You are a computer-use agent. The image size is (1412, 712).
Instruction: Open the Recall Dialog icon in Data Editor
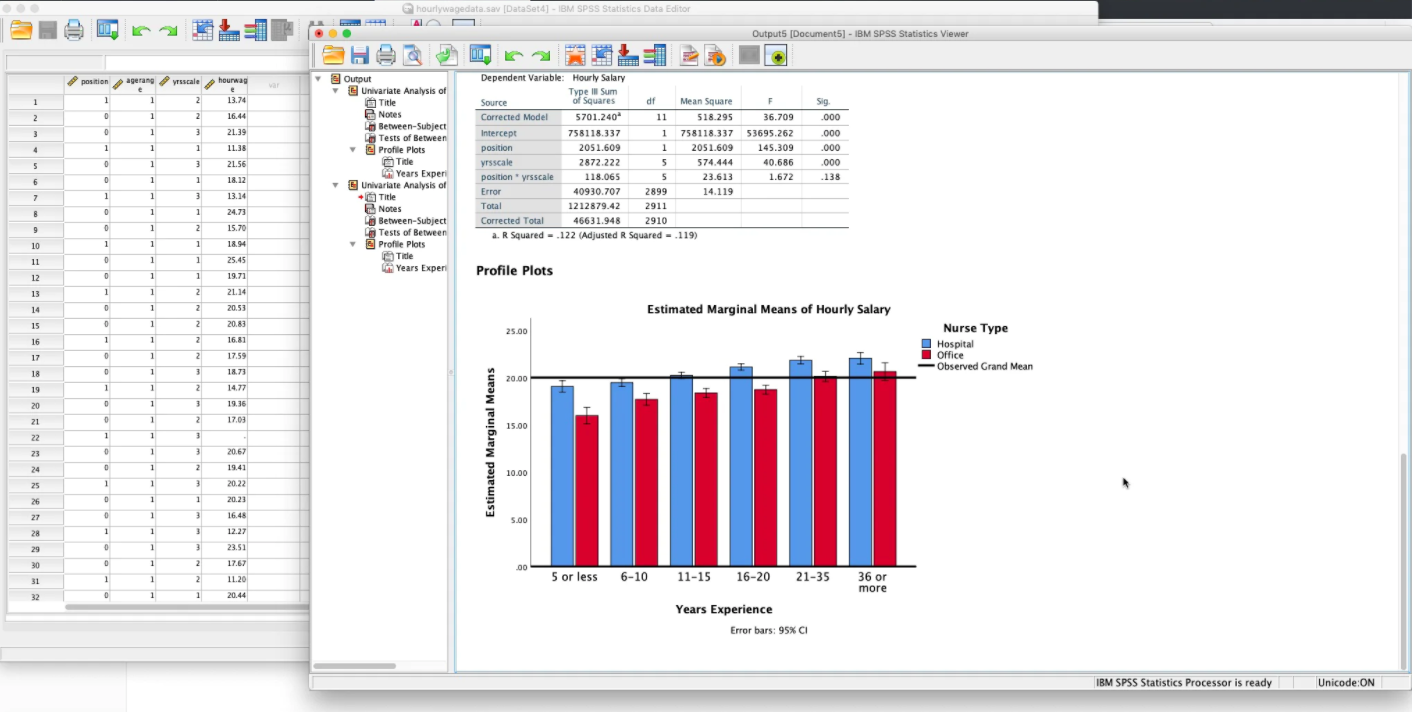[107, 30]
